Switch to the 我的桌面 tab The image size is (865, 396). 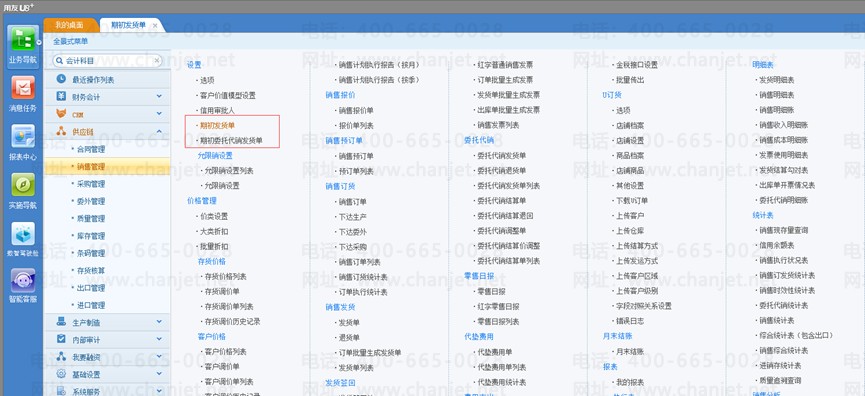(70, 25)
